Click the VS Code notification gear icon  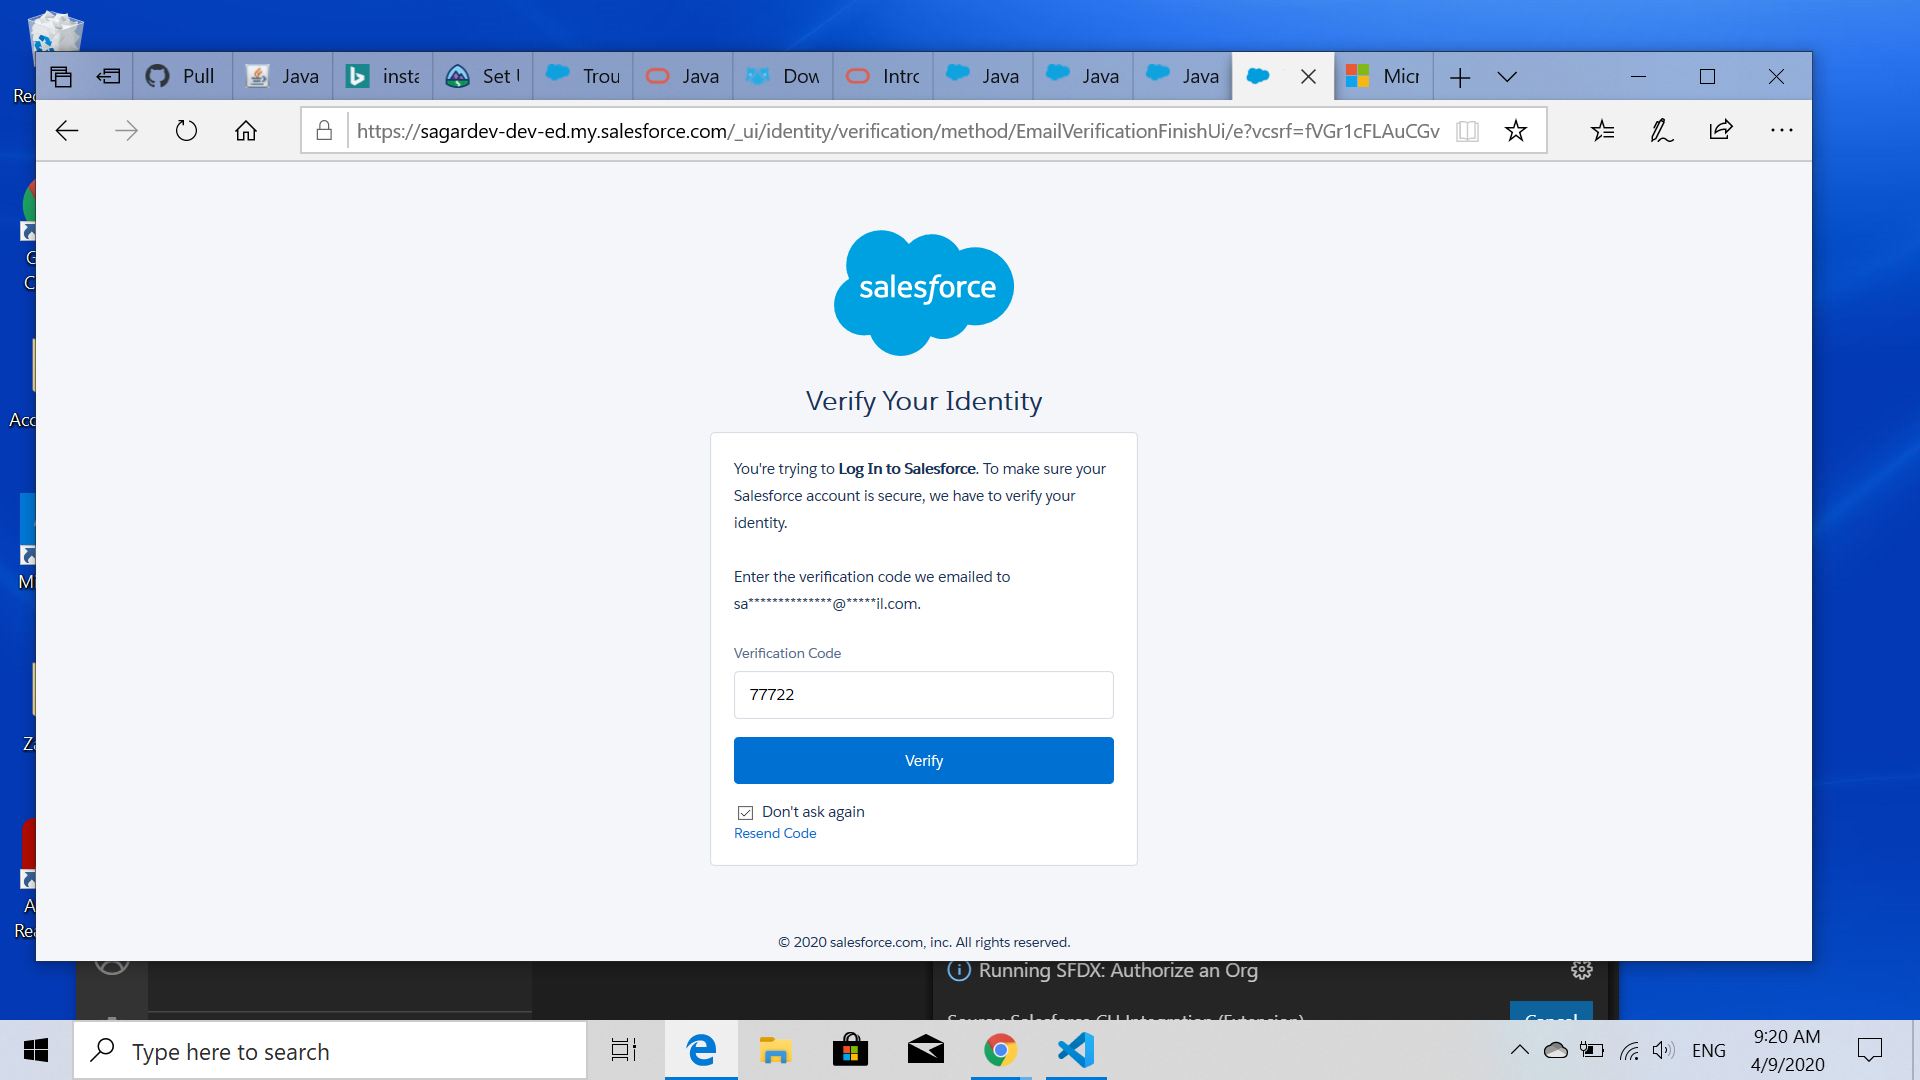click(1581, 970)
